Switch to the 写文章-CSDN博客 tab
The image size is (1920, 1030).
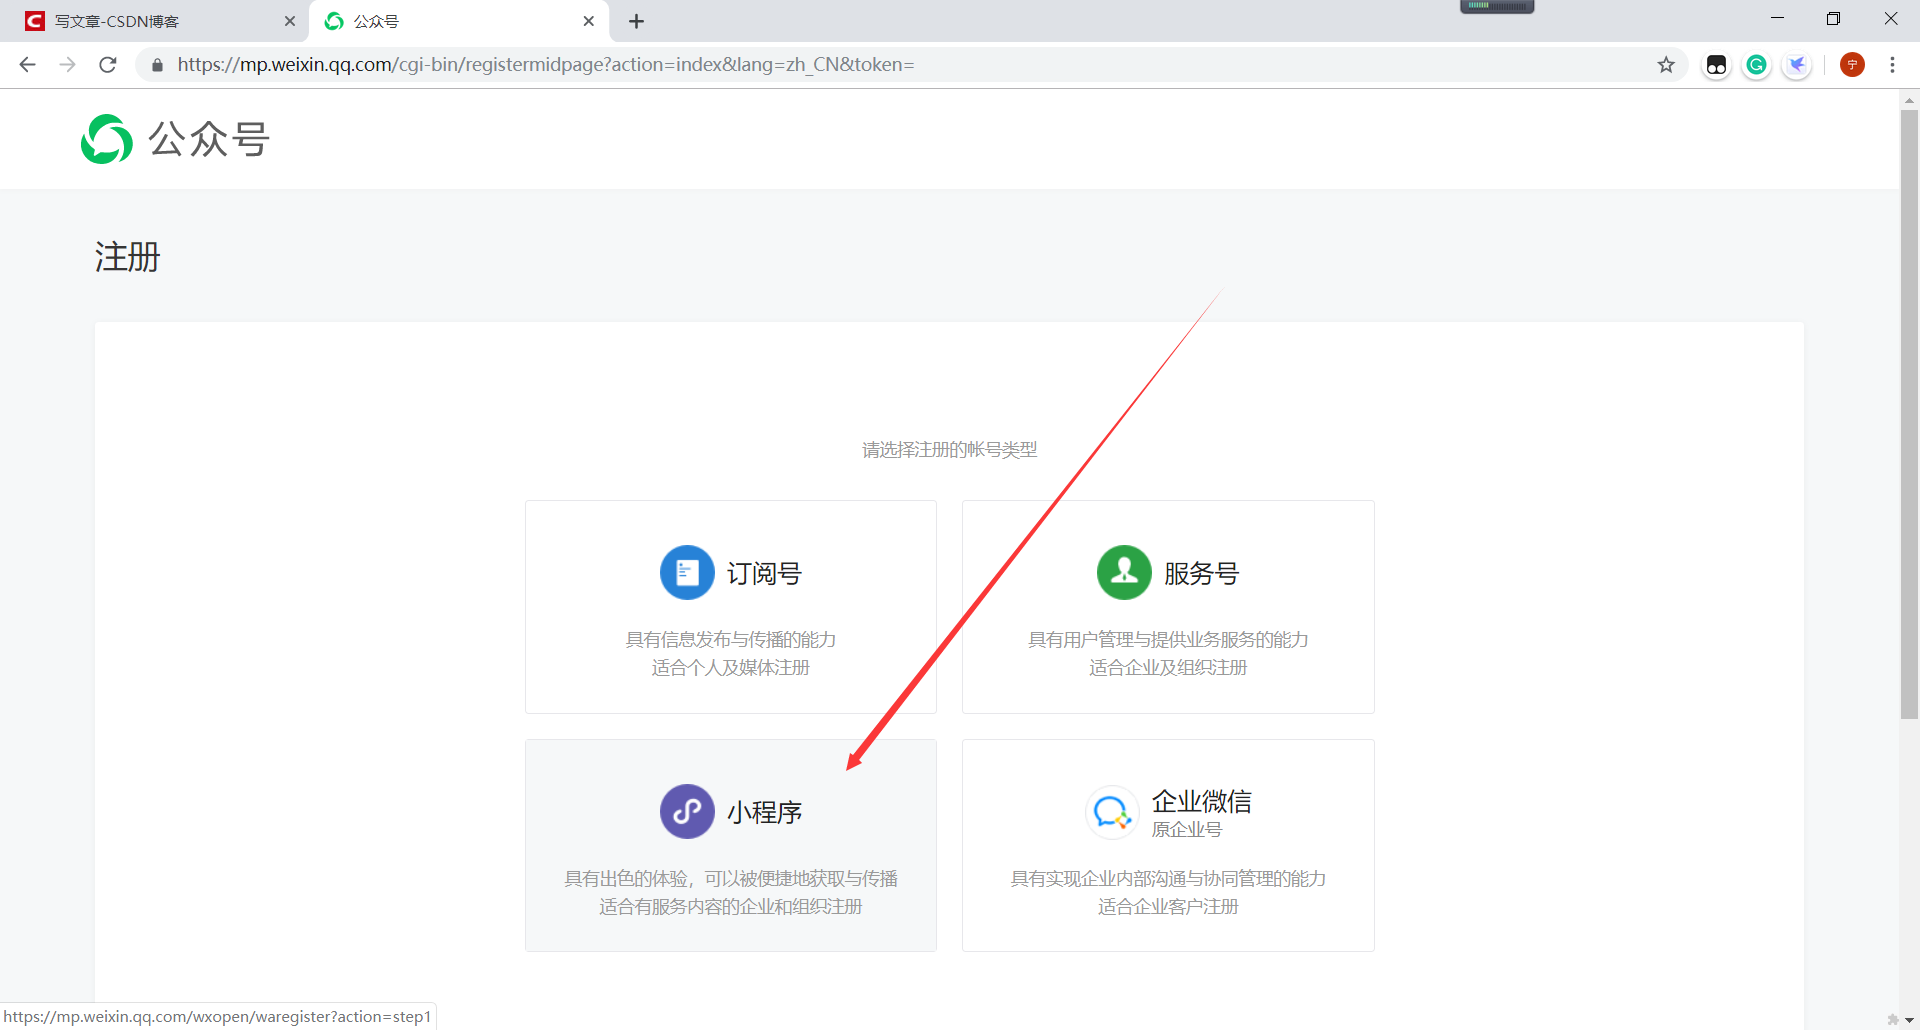[155, 21]
